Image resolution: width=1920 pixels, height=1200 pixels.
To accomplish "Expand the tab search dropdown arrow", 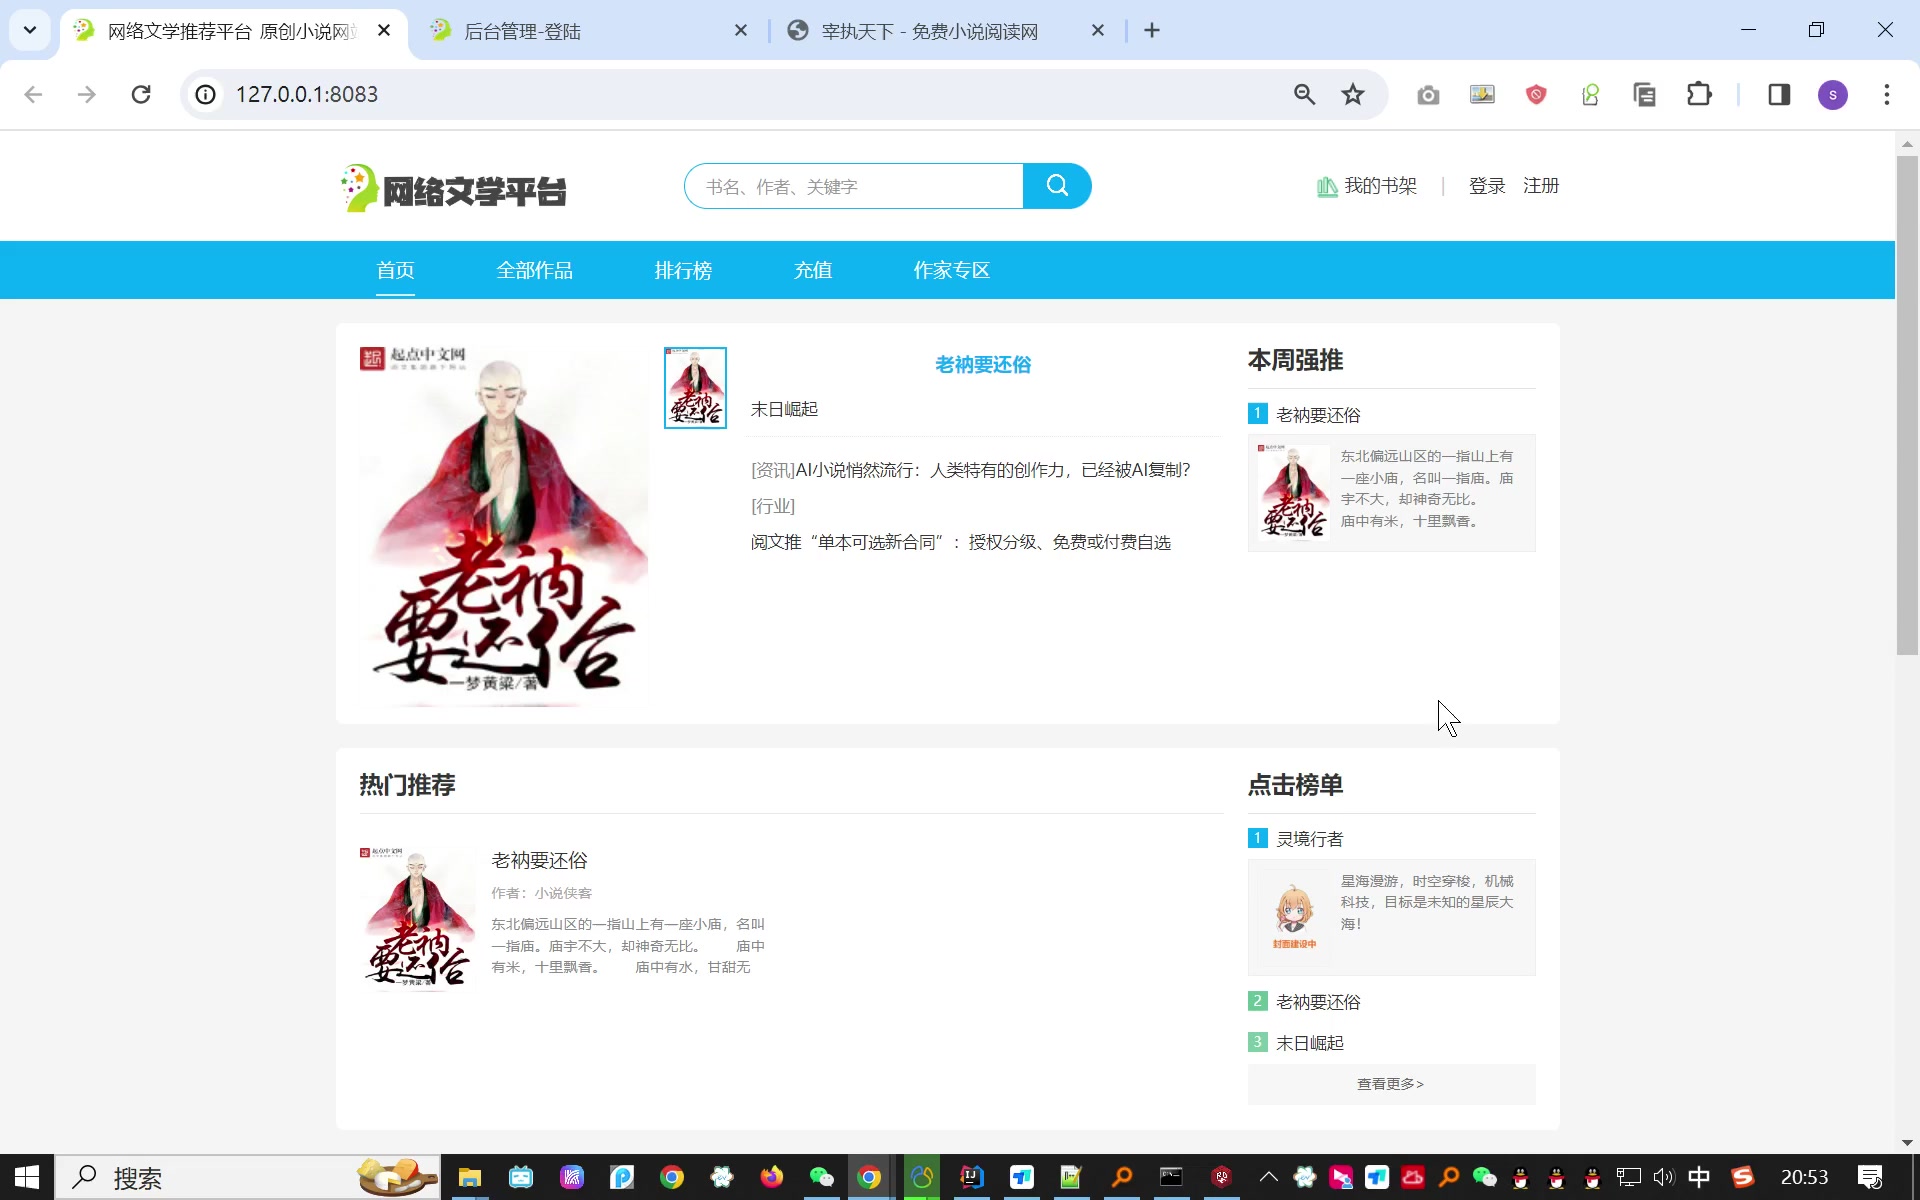I will (30, 30).
